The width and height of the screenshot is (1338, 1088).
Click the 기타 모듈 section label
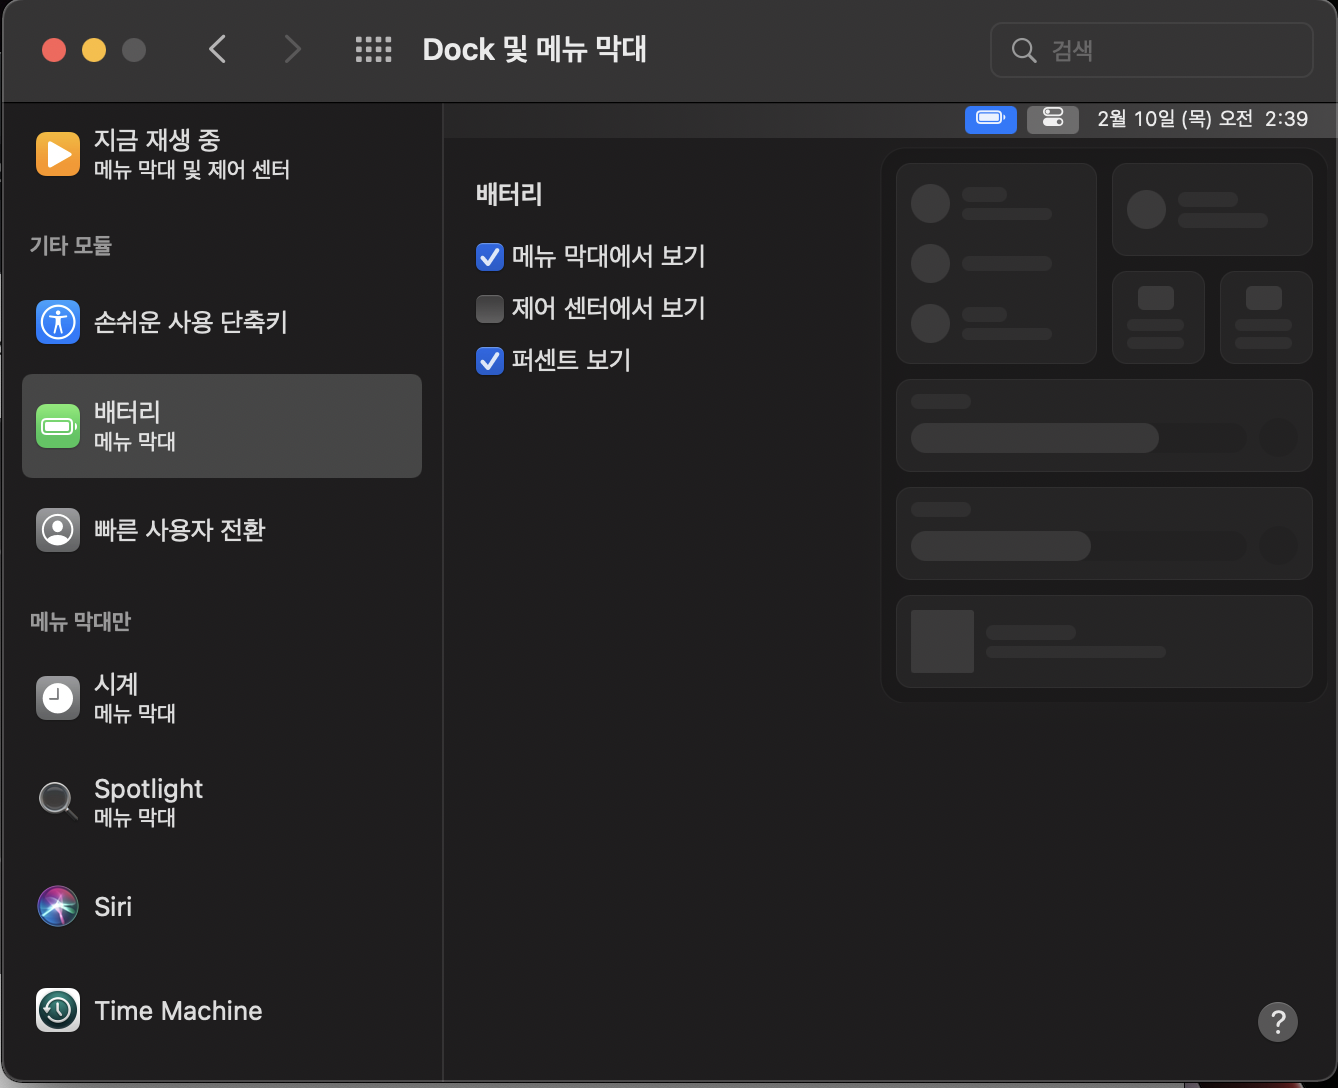click(x=71, y=245)
